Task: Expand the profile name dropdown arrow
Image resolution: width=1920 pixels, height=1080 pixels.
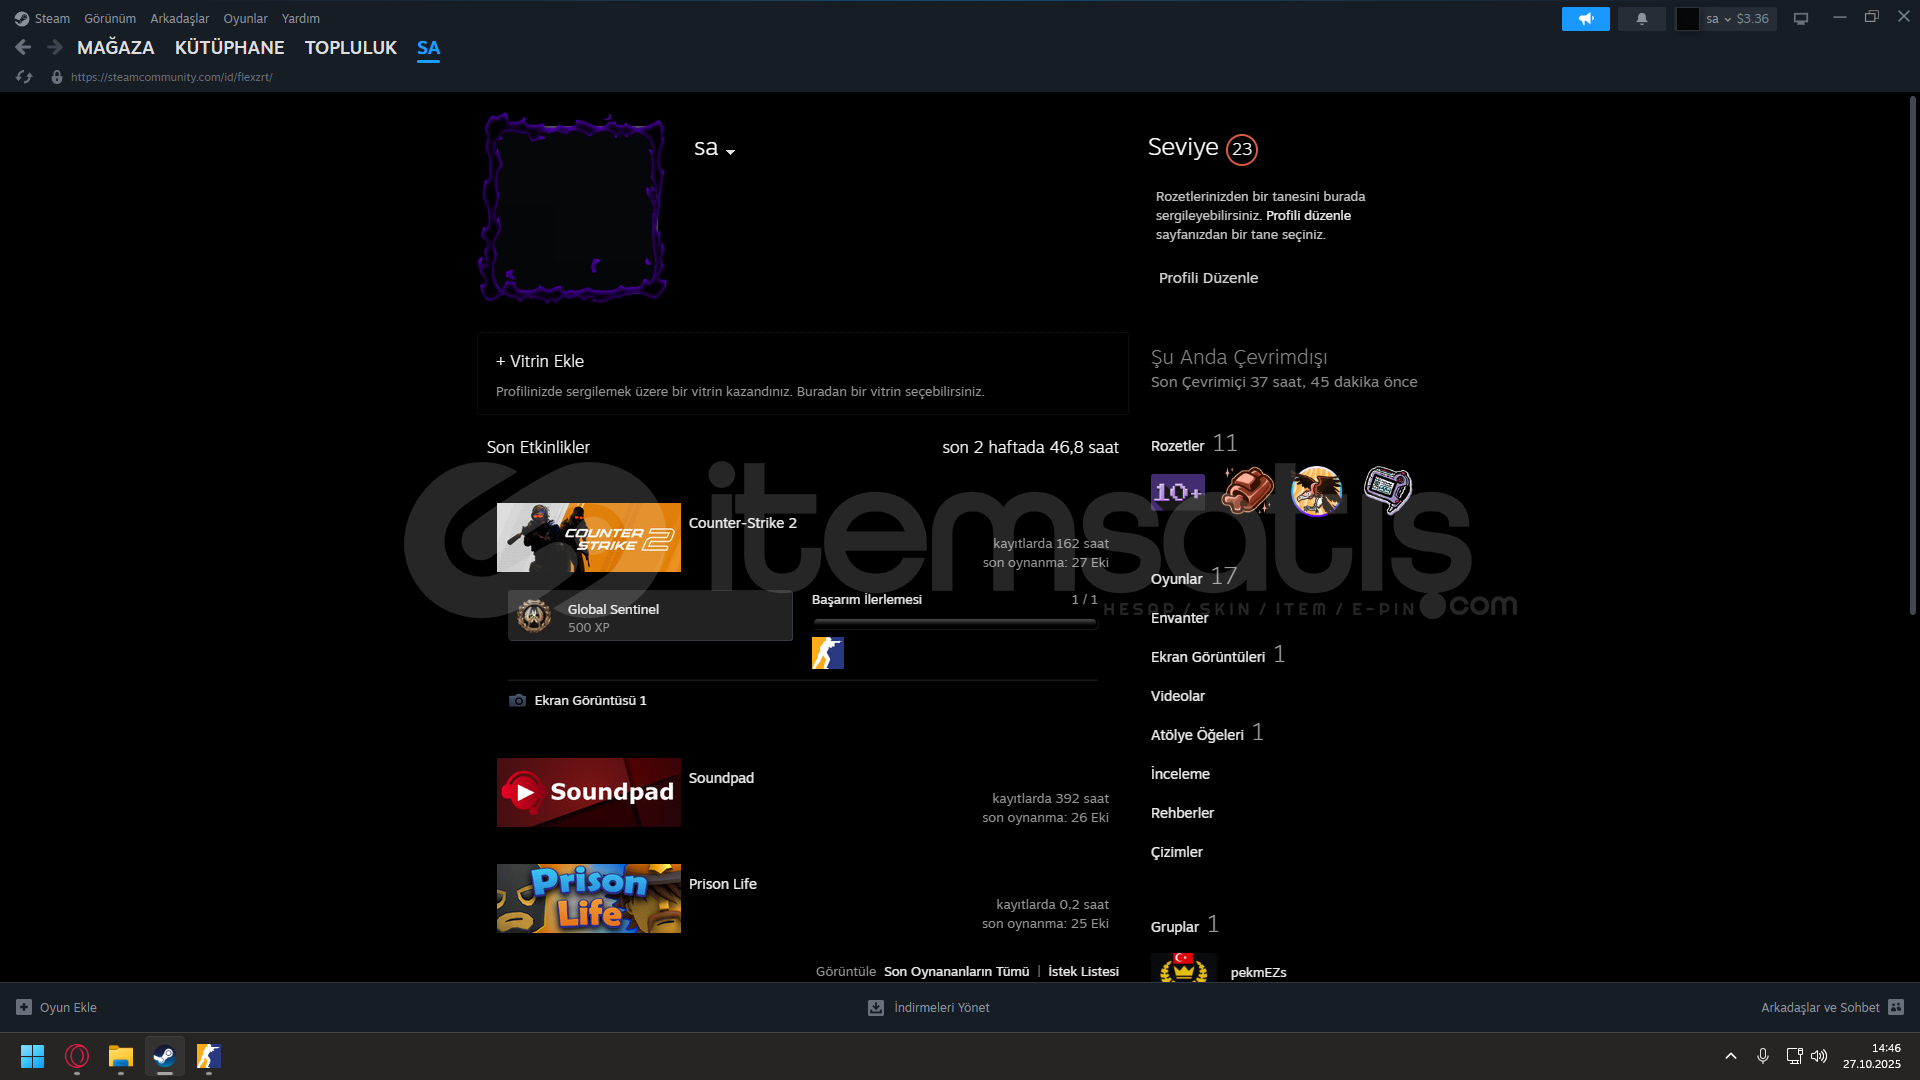Action: (731, 152)
